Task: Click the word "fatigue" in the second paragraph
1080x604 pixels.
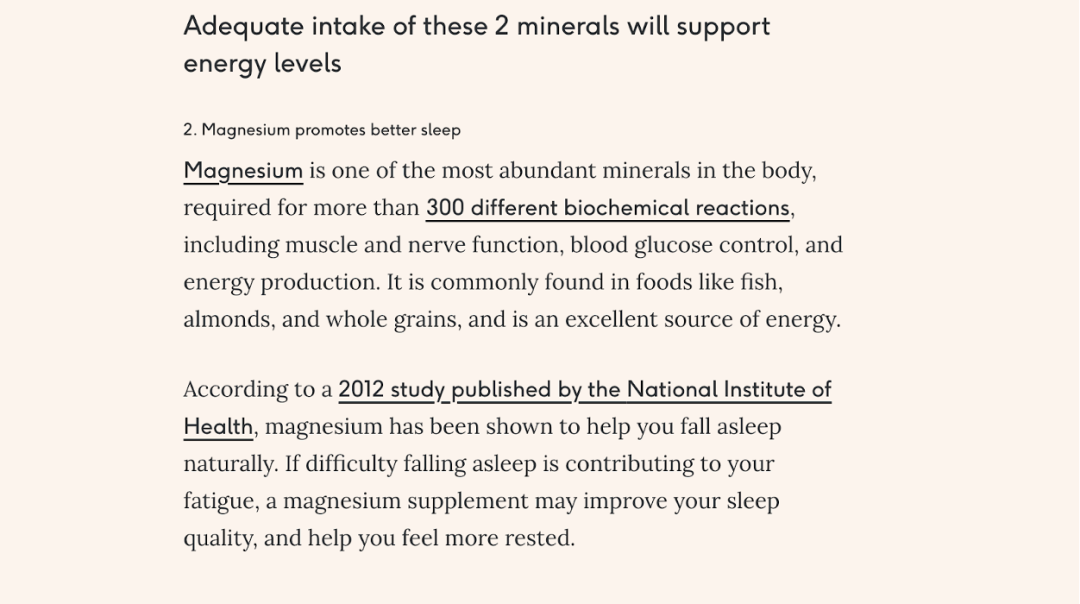Action: [x=219, y=501]
